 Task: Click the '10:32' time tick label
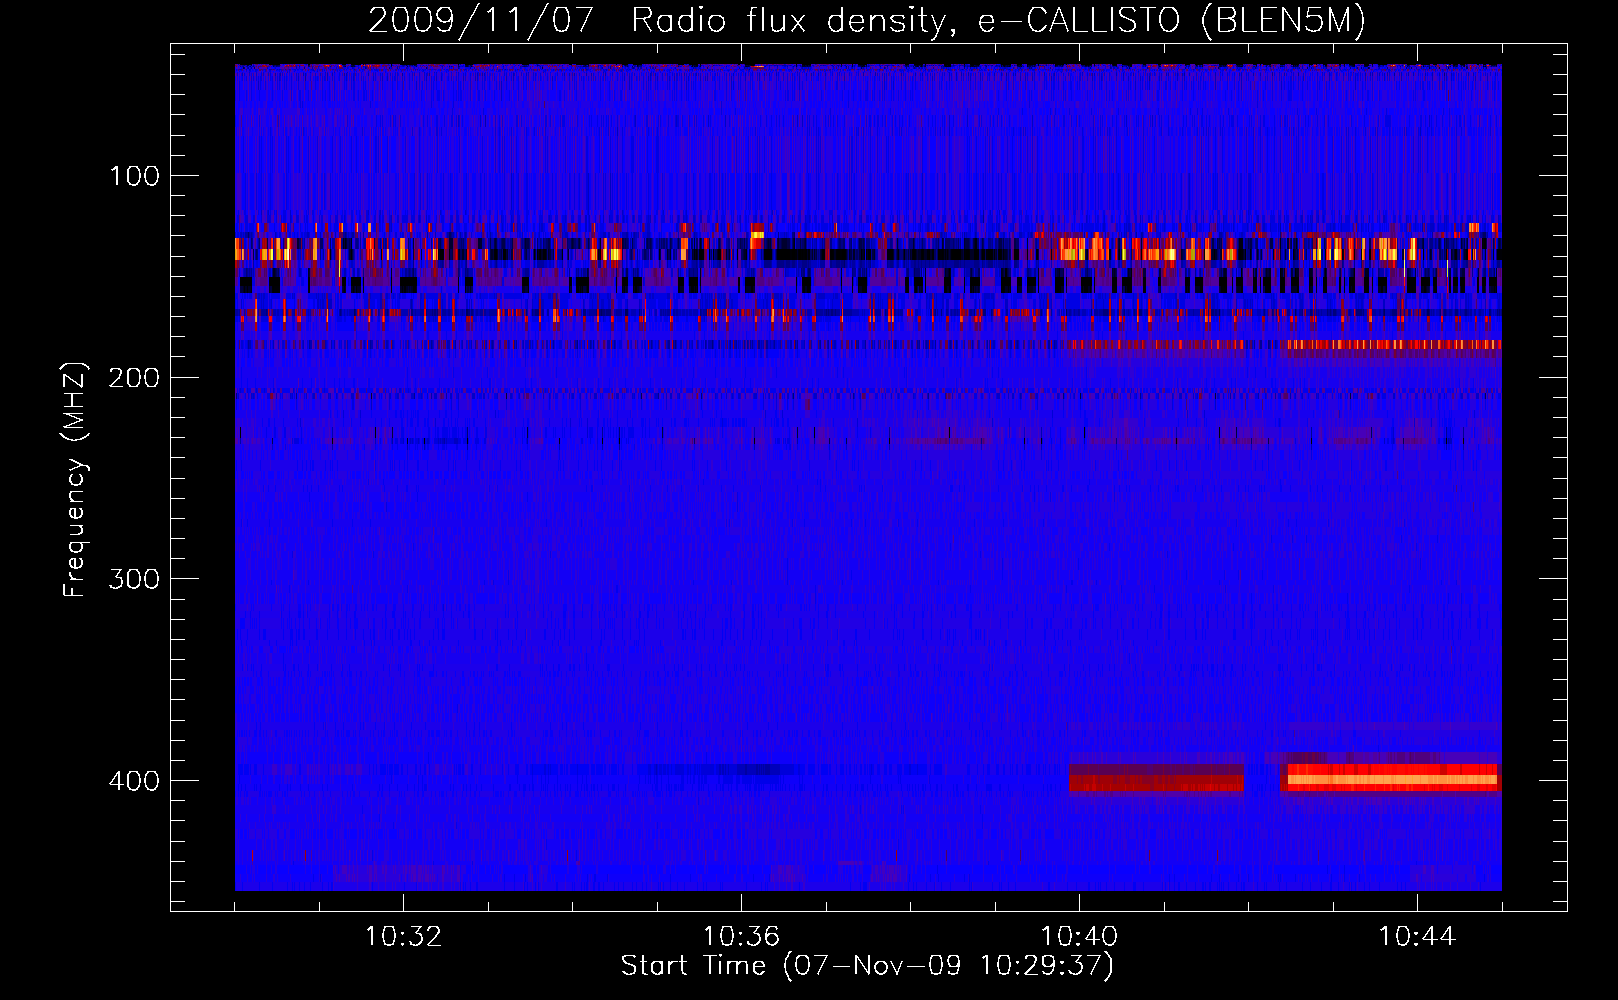click(403, 937)
